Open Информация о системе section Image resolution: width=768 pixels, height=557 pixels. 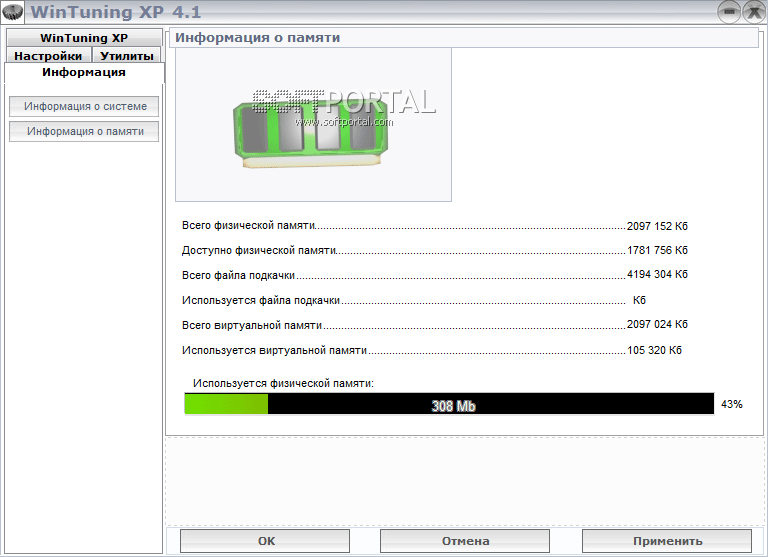click(x=84, y=106)
